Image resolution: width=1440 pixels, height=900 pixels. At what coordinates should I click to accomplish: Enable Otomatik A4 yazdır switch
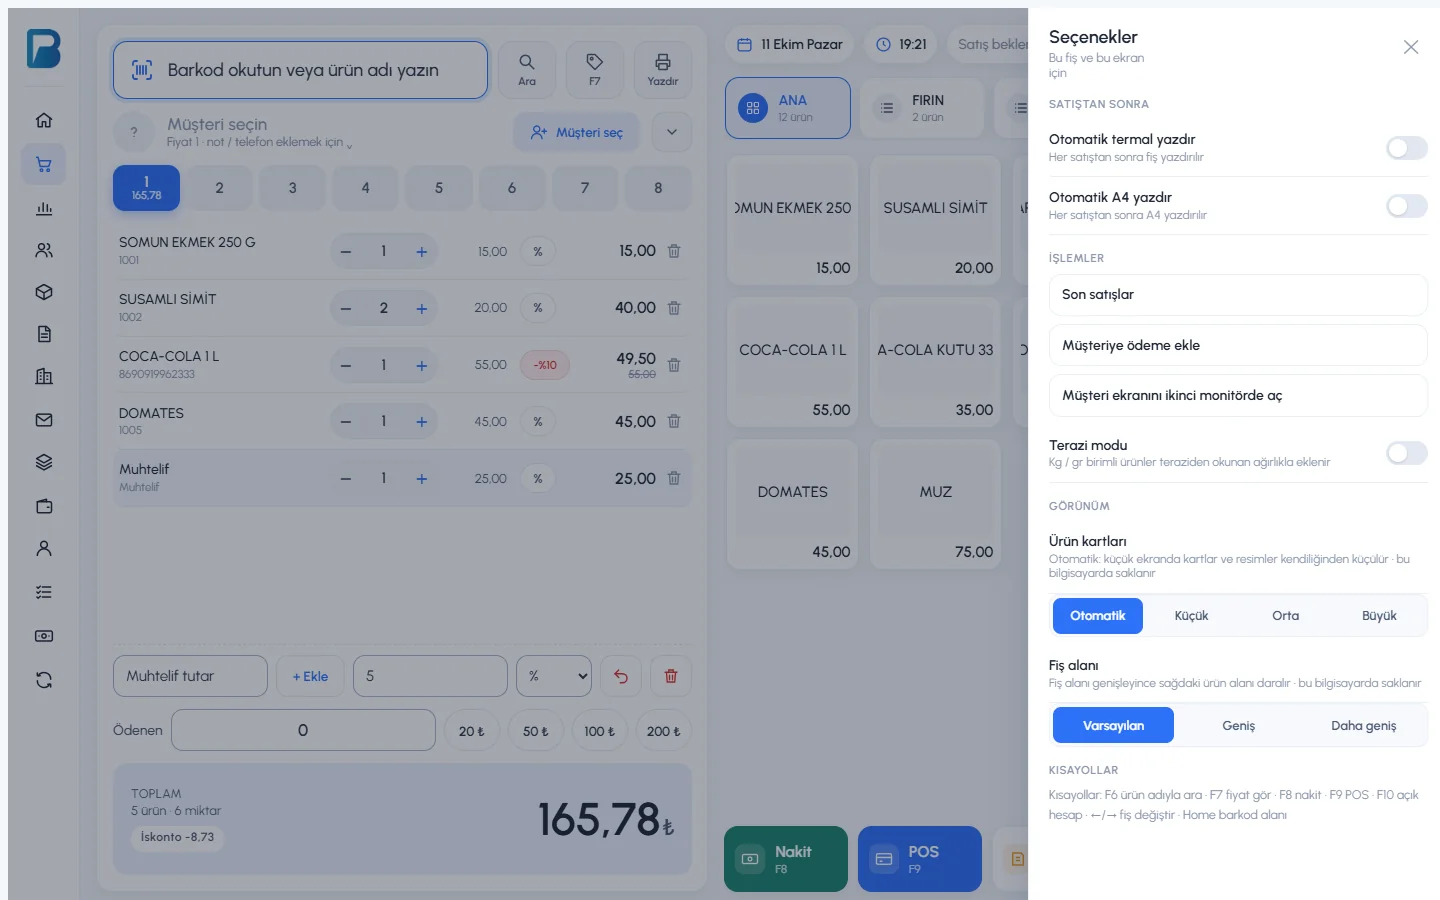tap(1407, 206)
